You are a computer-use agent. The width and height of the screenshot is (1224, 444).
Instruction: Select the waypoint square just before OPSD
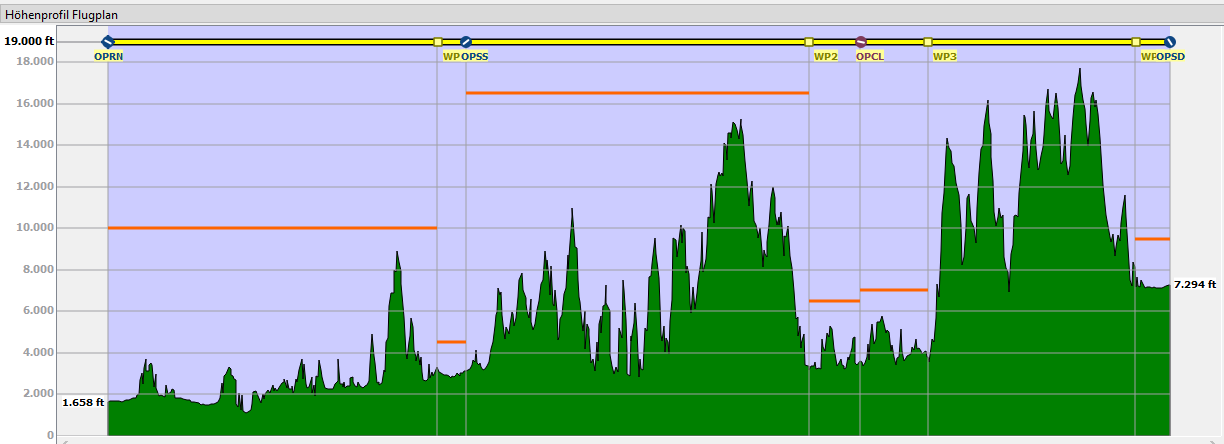pyautogui.click(x=1135, y=41)
